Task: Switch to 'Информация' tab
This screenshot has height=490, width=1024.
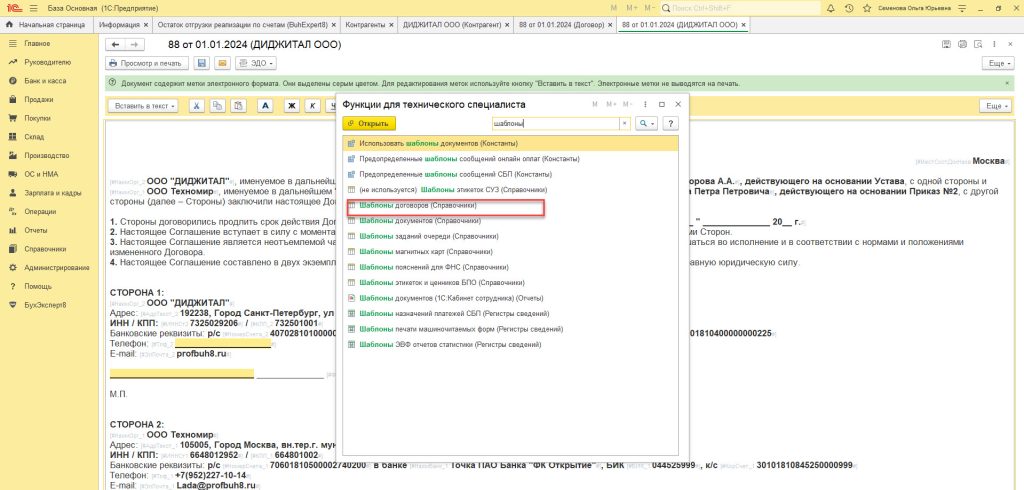Action: coord(118,25)
